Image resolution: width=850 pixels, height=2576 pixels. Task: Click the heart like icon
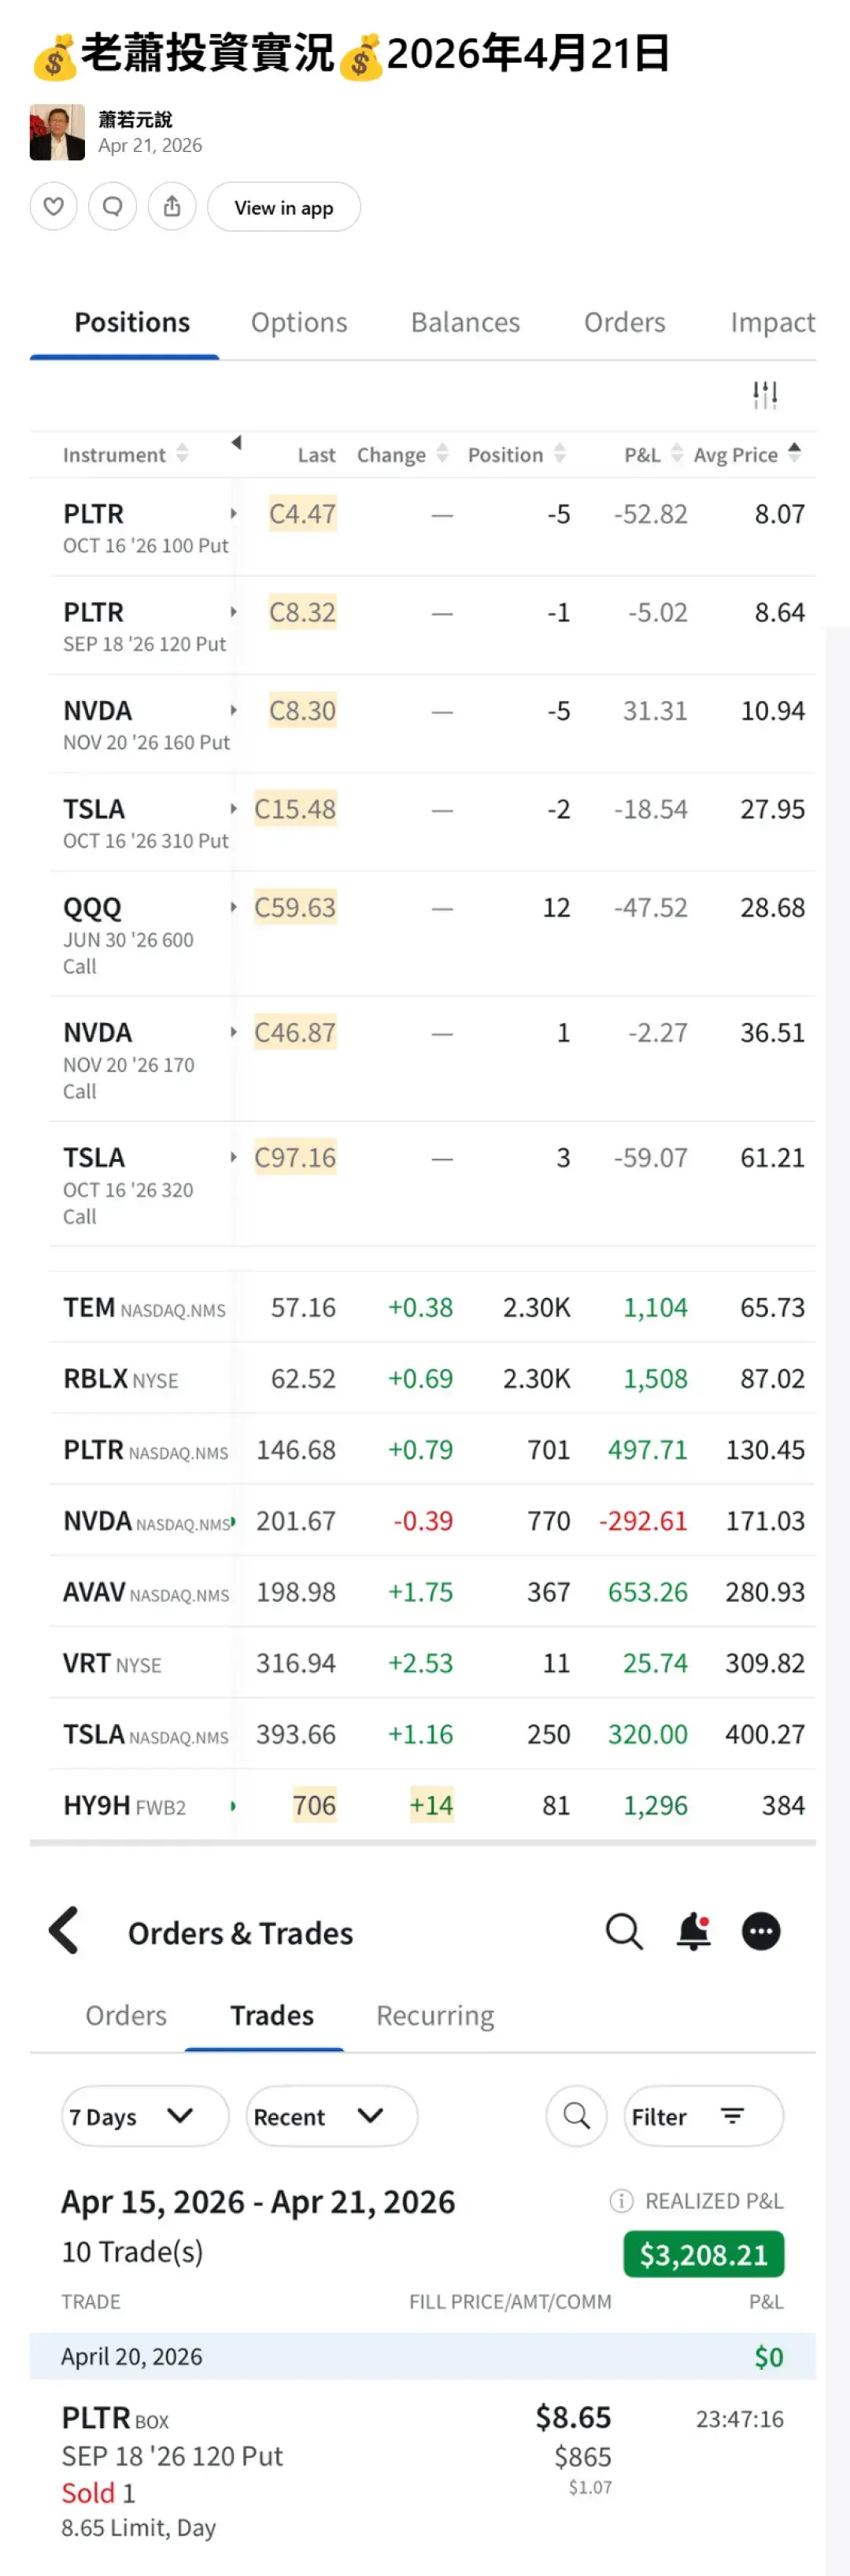pyautogui.click(x=54, y=207)
